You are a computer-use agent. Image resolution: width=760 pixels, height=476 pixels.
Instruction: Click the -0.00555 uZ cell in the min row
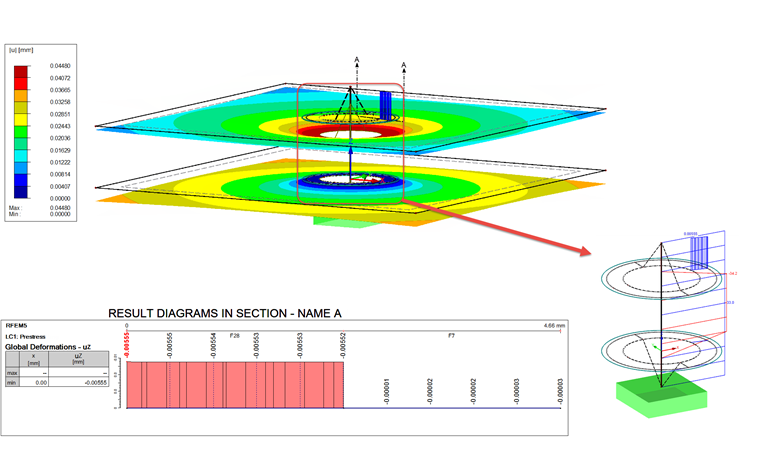(x=79, y=382)
